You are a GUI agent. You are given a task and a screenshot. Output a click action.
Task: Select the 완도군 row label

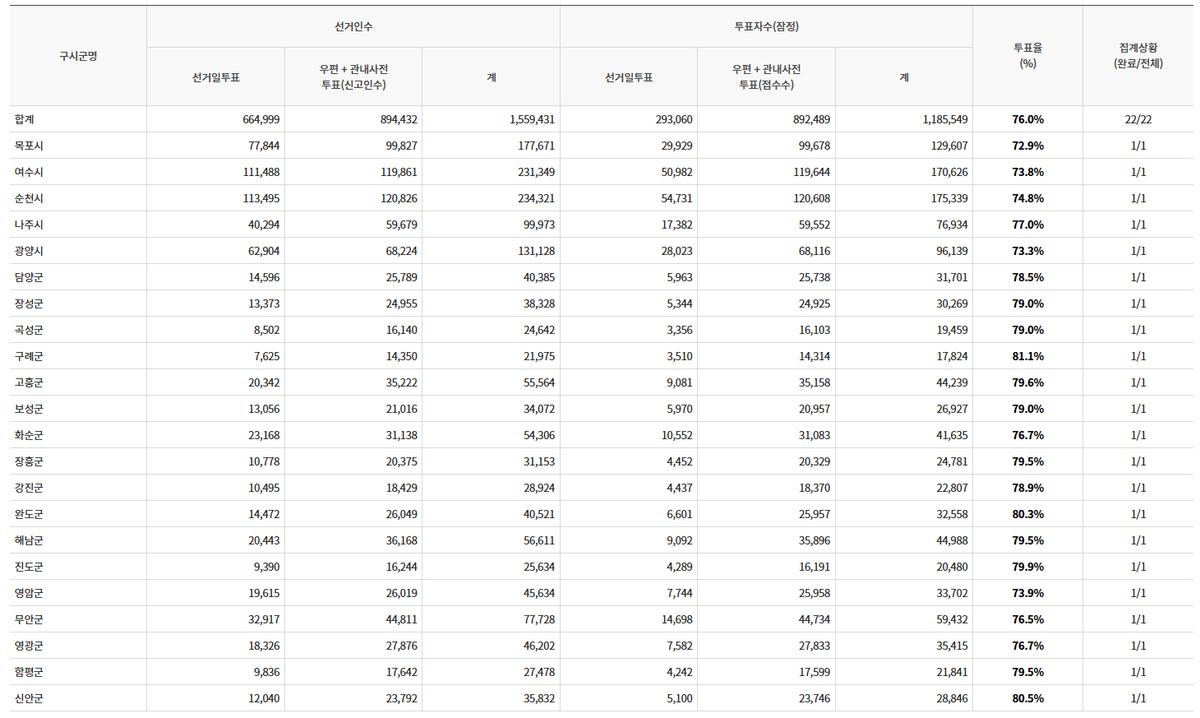(29, 514)
